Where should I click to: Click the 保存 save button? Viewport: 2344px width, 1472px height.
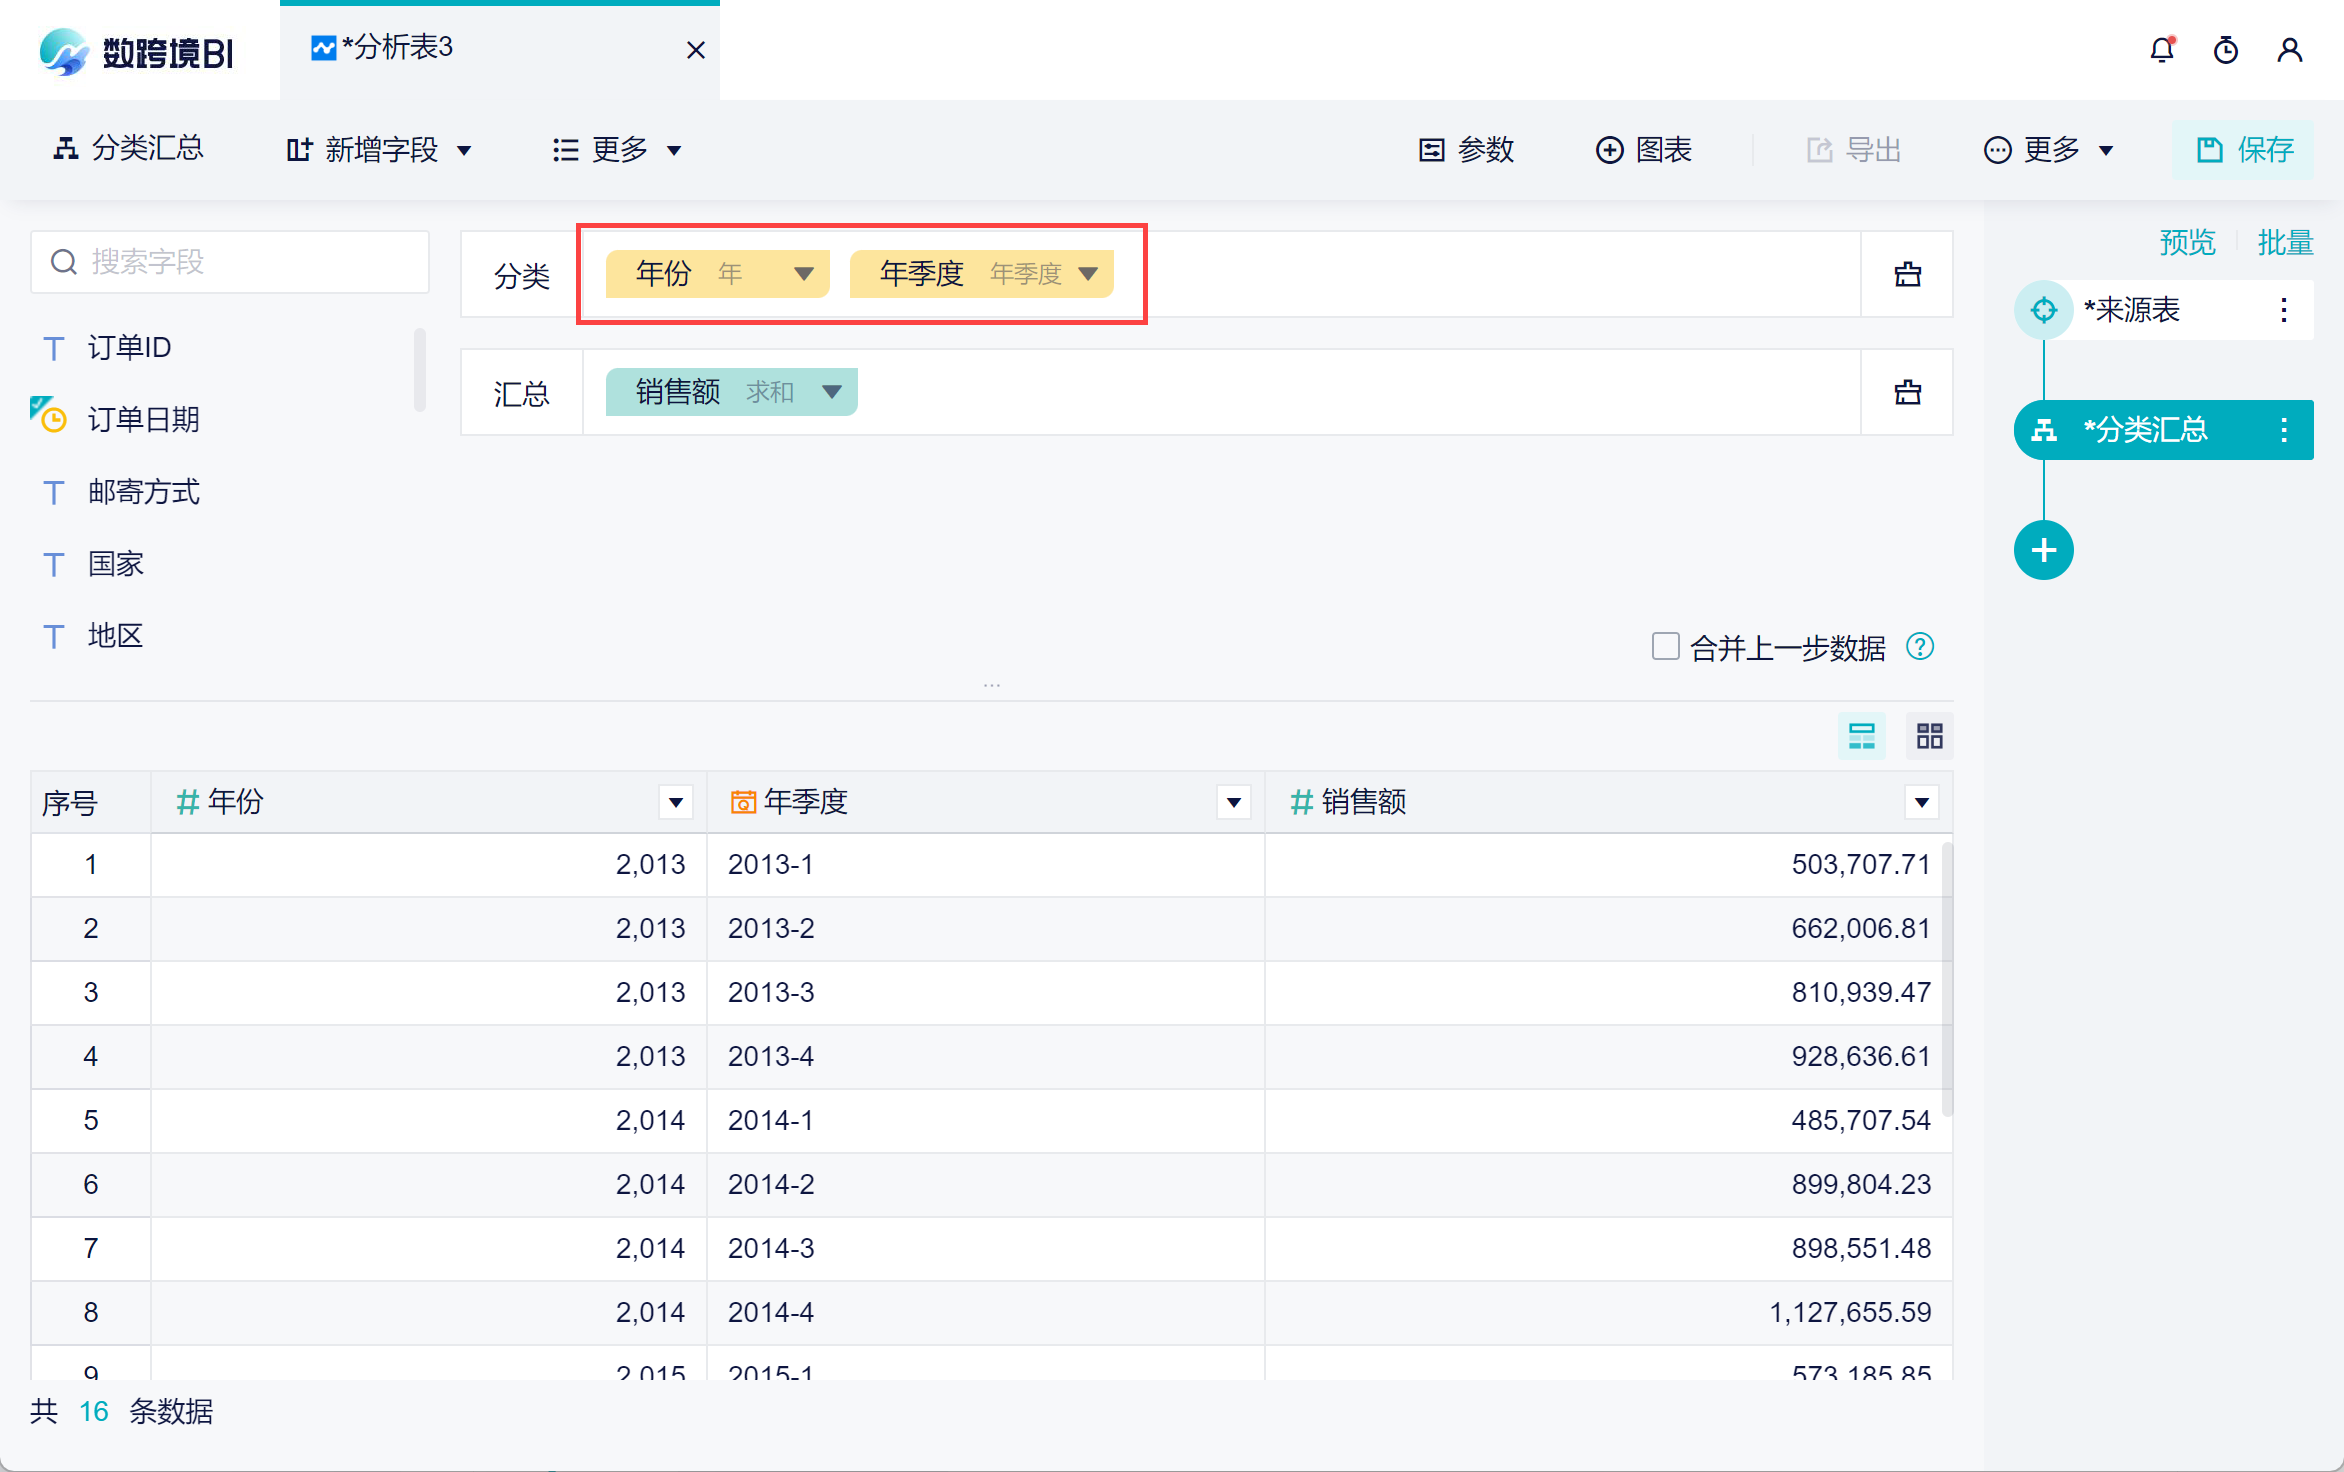tap(2243, 150)
